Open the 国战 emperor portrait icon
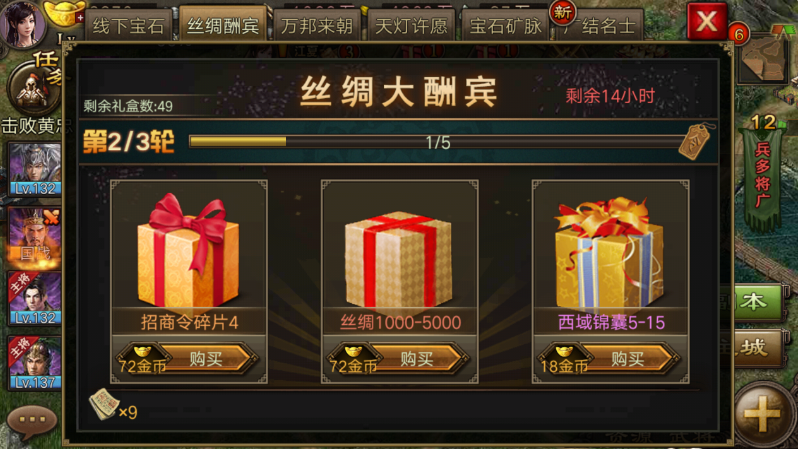 pos(34,238)
